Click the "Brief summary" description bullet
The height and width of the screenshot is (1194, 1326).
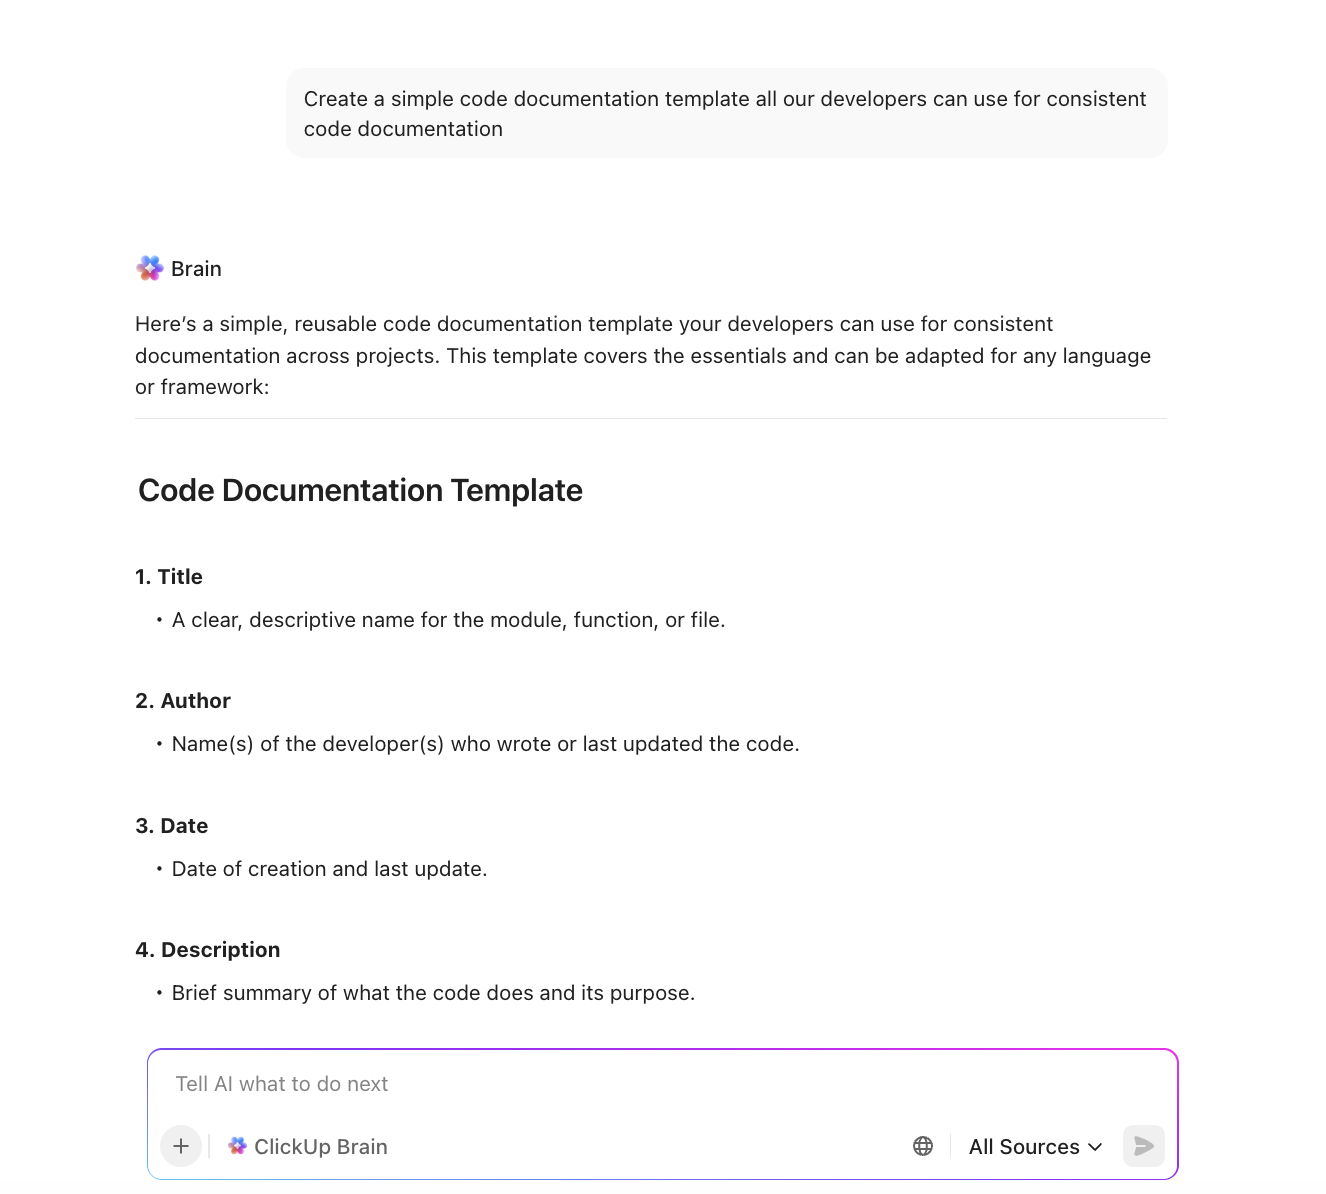pyautogui.click(x=433, y=993)
